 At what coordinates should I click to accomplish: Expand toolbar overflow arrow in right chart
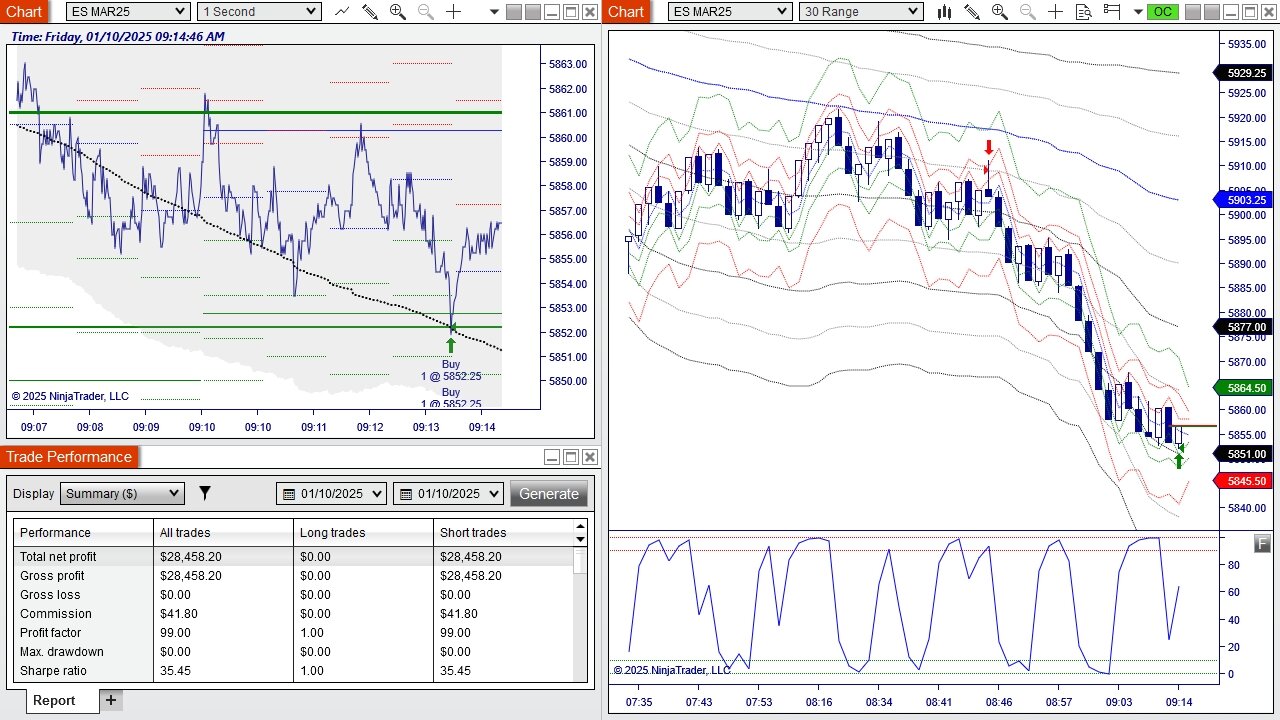[x=1138, y=12]
